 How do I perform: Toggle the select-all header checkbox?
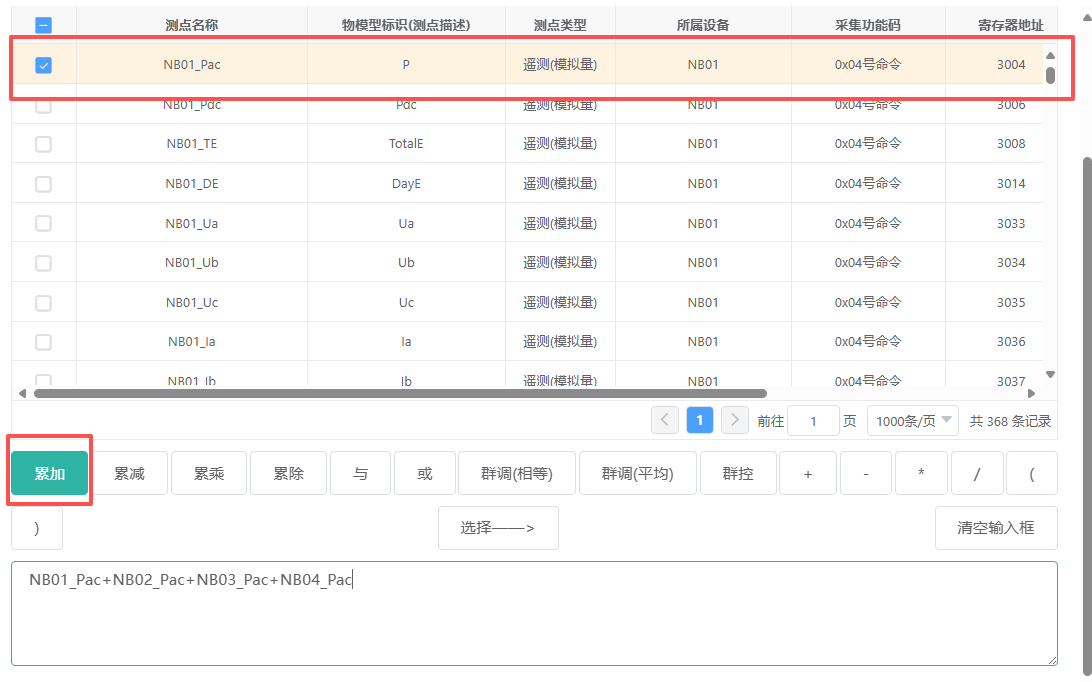click(43, 25)
